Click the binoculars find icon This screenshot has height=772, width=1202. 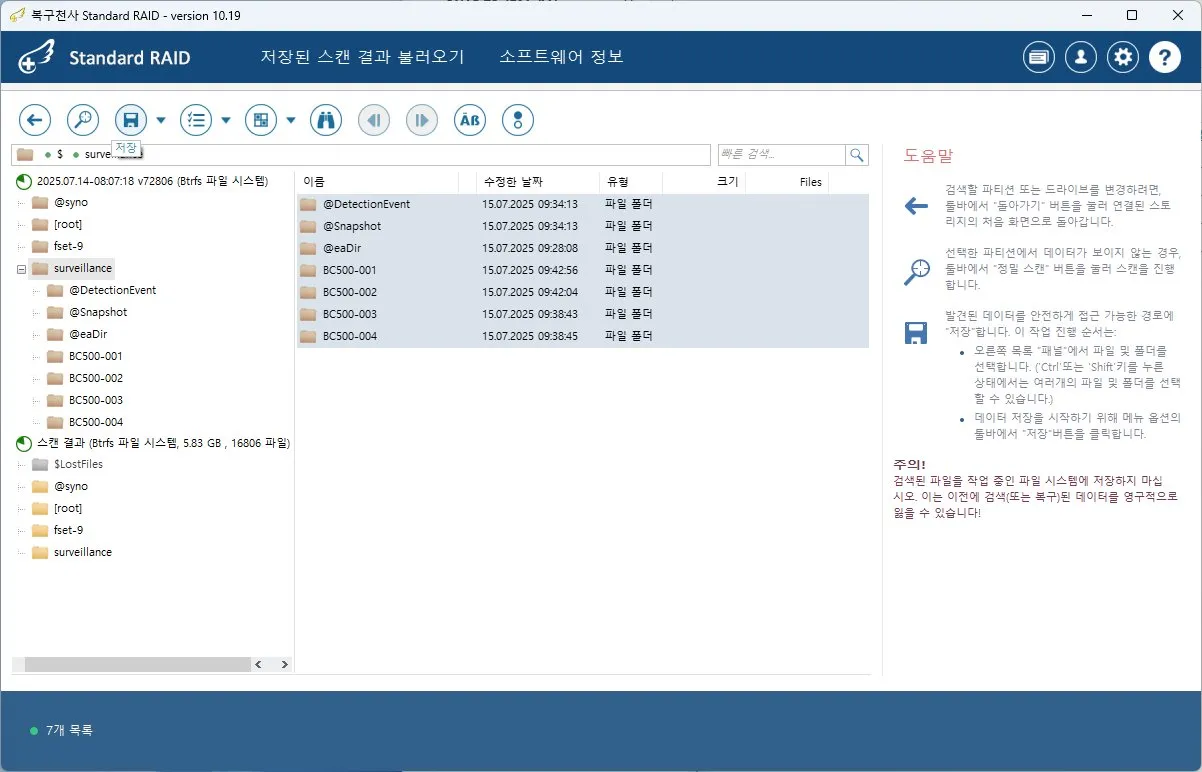click(x=326, y=120)
